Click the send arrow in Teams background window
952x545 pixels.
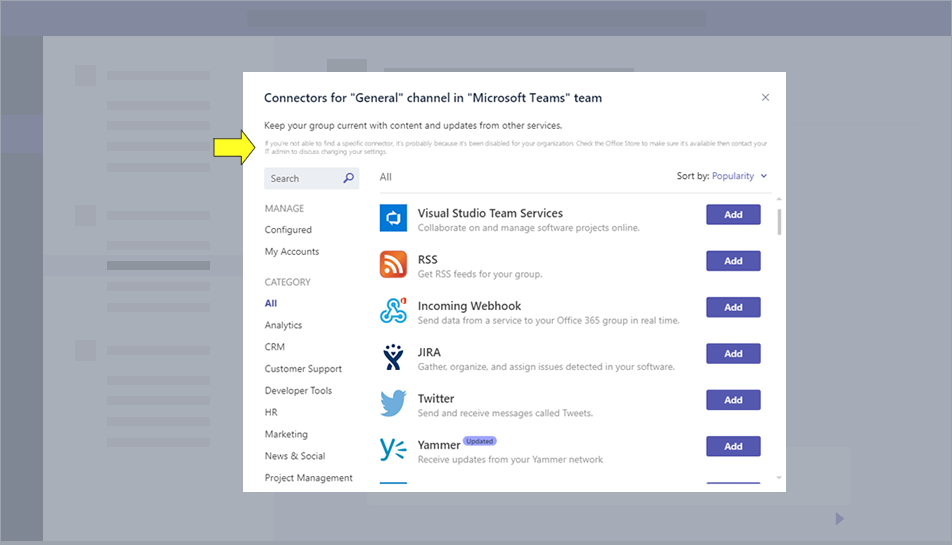click(839, 518)
